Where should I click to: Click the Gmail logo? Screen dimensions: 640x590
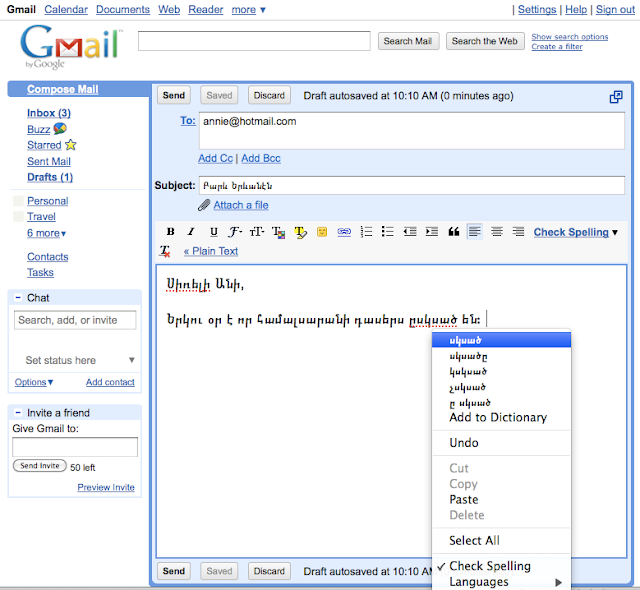tap(71, 46)
